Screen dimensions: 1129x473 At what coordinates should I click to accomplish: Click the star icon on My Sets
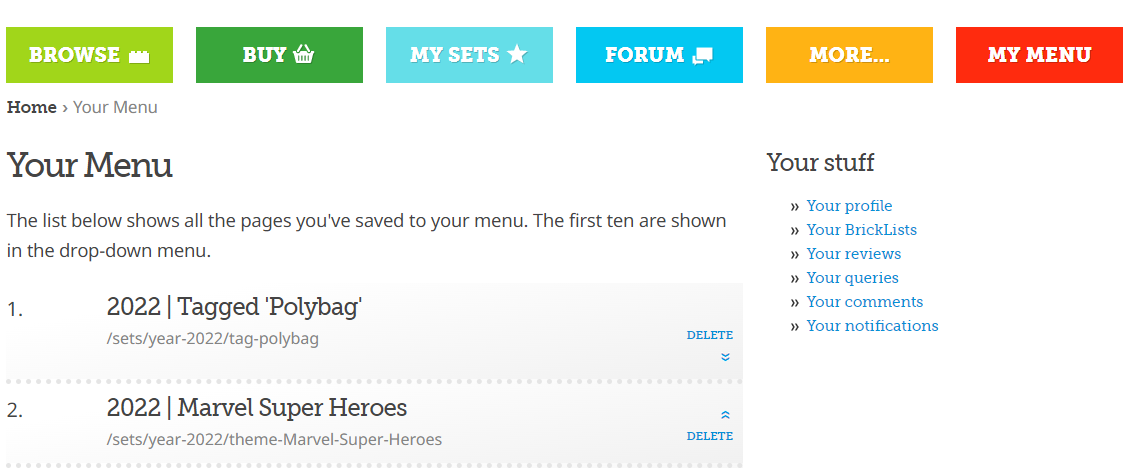pyautogui.click(x=516, y=54)
